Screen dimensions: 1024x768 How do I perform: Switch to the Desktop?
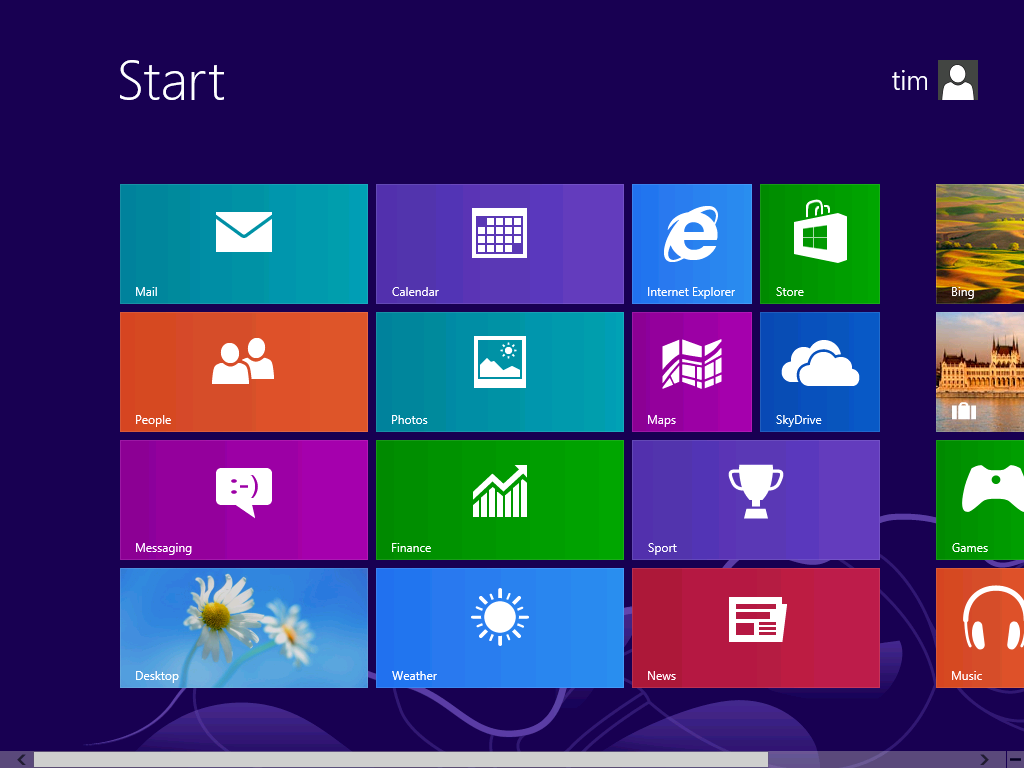click(243, 627)
